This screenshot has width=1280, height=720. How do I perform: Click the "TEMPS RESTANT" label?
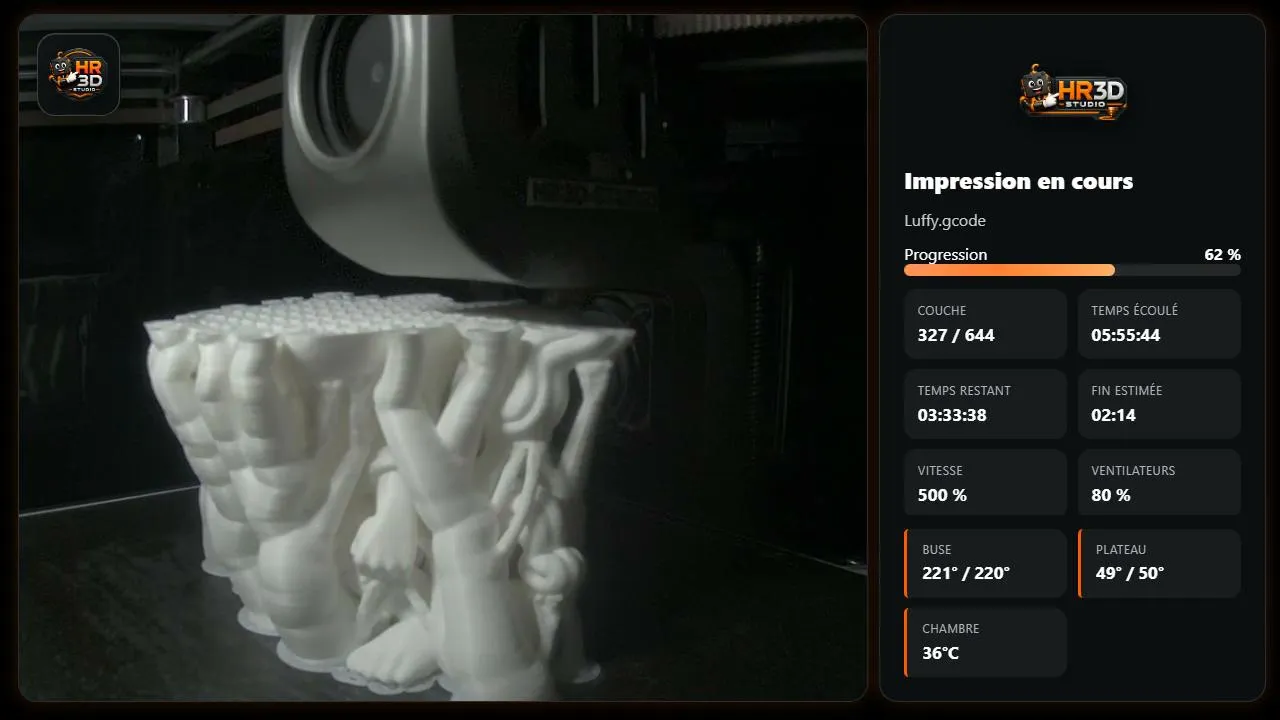click(x=964, y=391)
